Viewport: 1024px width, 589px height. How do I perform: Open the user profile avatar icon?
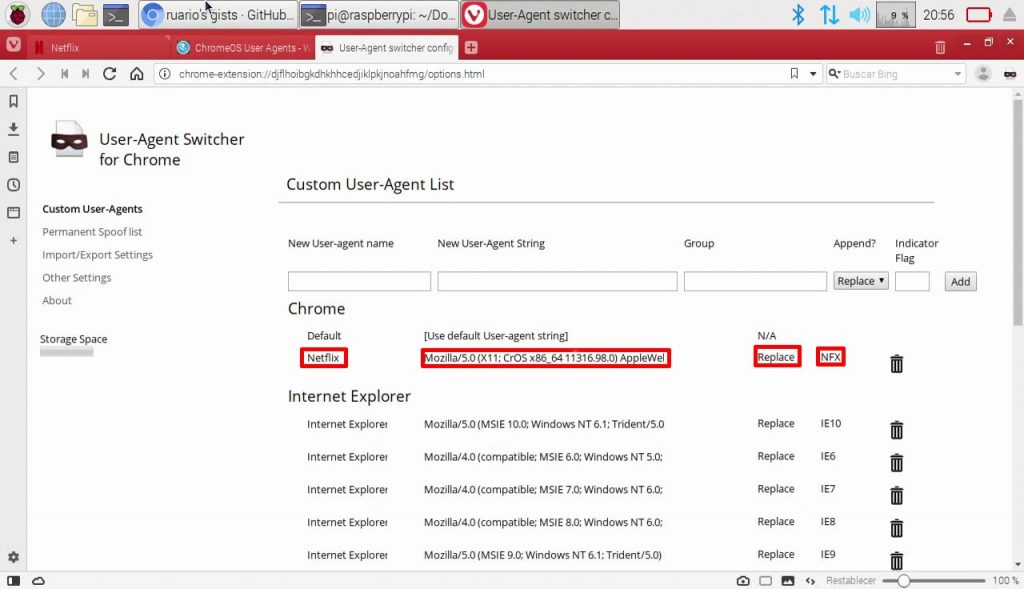(x=983, y=74)
